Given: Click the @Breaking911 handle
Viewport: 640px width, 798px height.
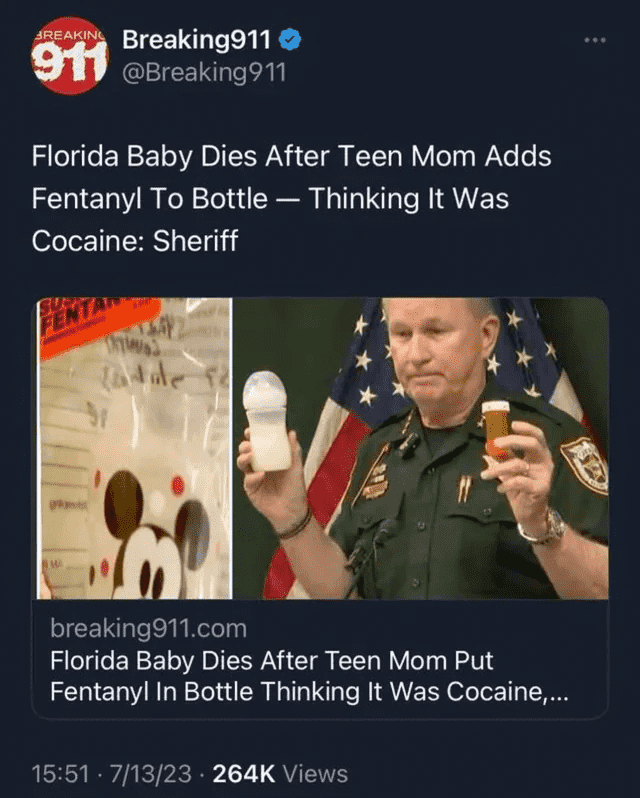Looking at the screenshot, I should [204, 72].
